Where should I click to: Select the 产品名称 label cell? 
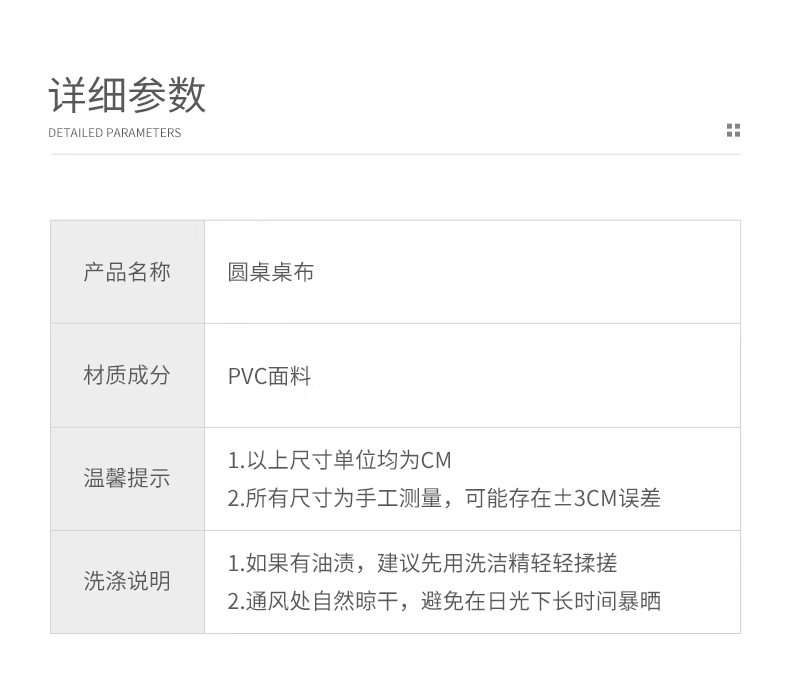[127, 272]
